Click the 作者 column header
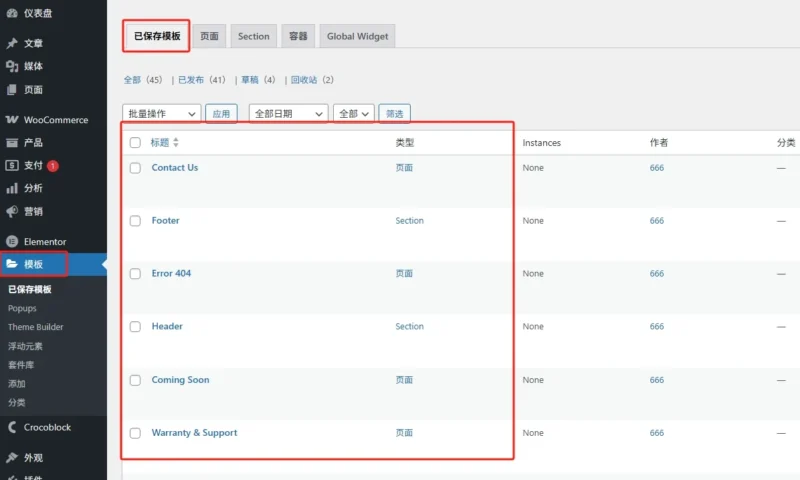Viewport: 800px width, 480px height. pyautogui.click(x=659, y=143)
